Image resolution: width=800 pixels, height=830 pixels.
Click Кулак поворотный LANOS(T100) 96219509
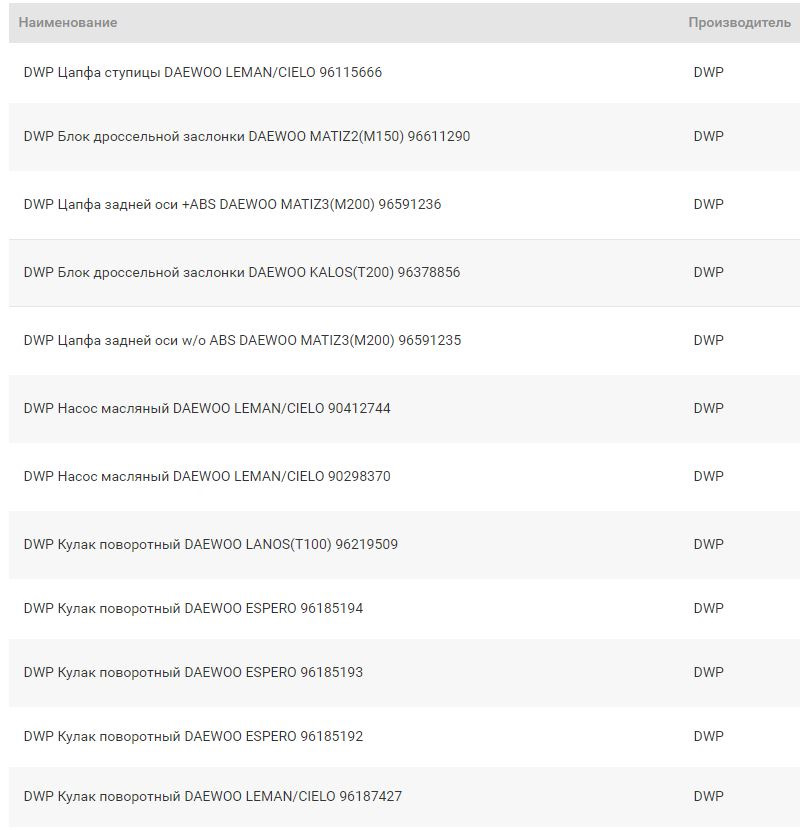(x=211, y=544)
